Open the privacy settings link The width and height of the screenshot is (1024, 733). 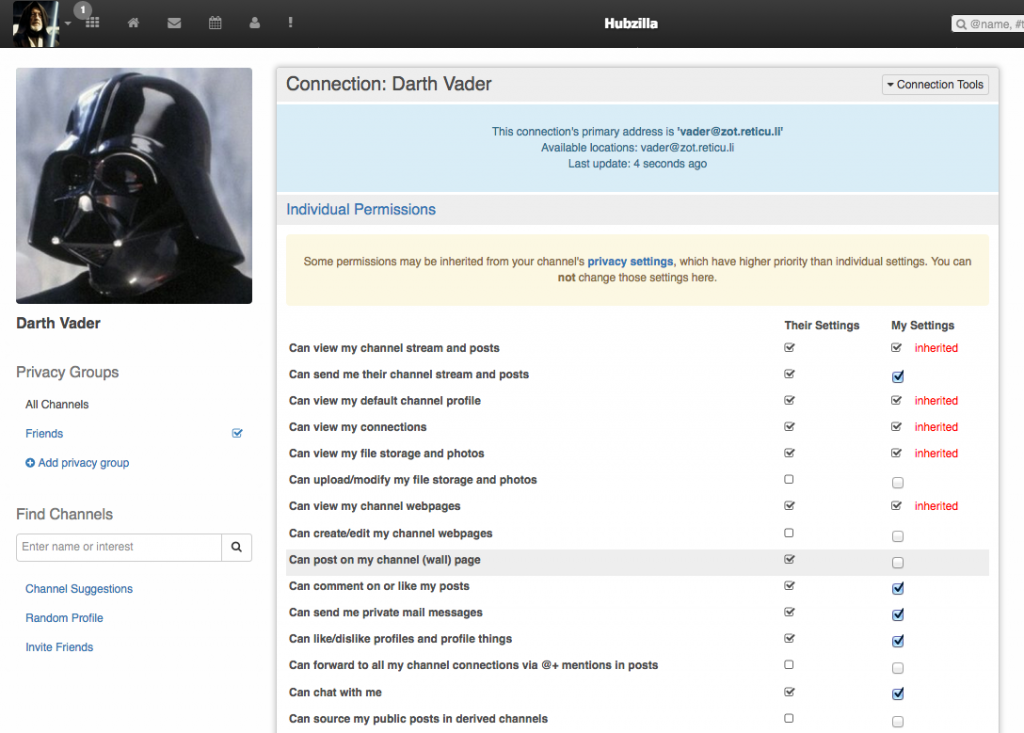point(630,262)
